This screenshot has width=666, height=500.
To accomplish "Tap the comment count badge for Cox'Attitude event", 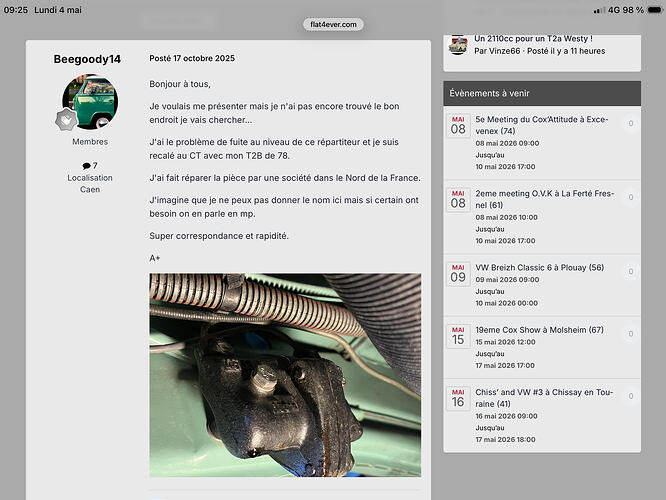I will click(x=631, y=124).
